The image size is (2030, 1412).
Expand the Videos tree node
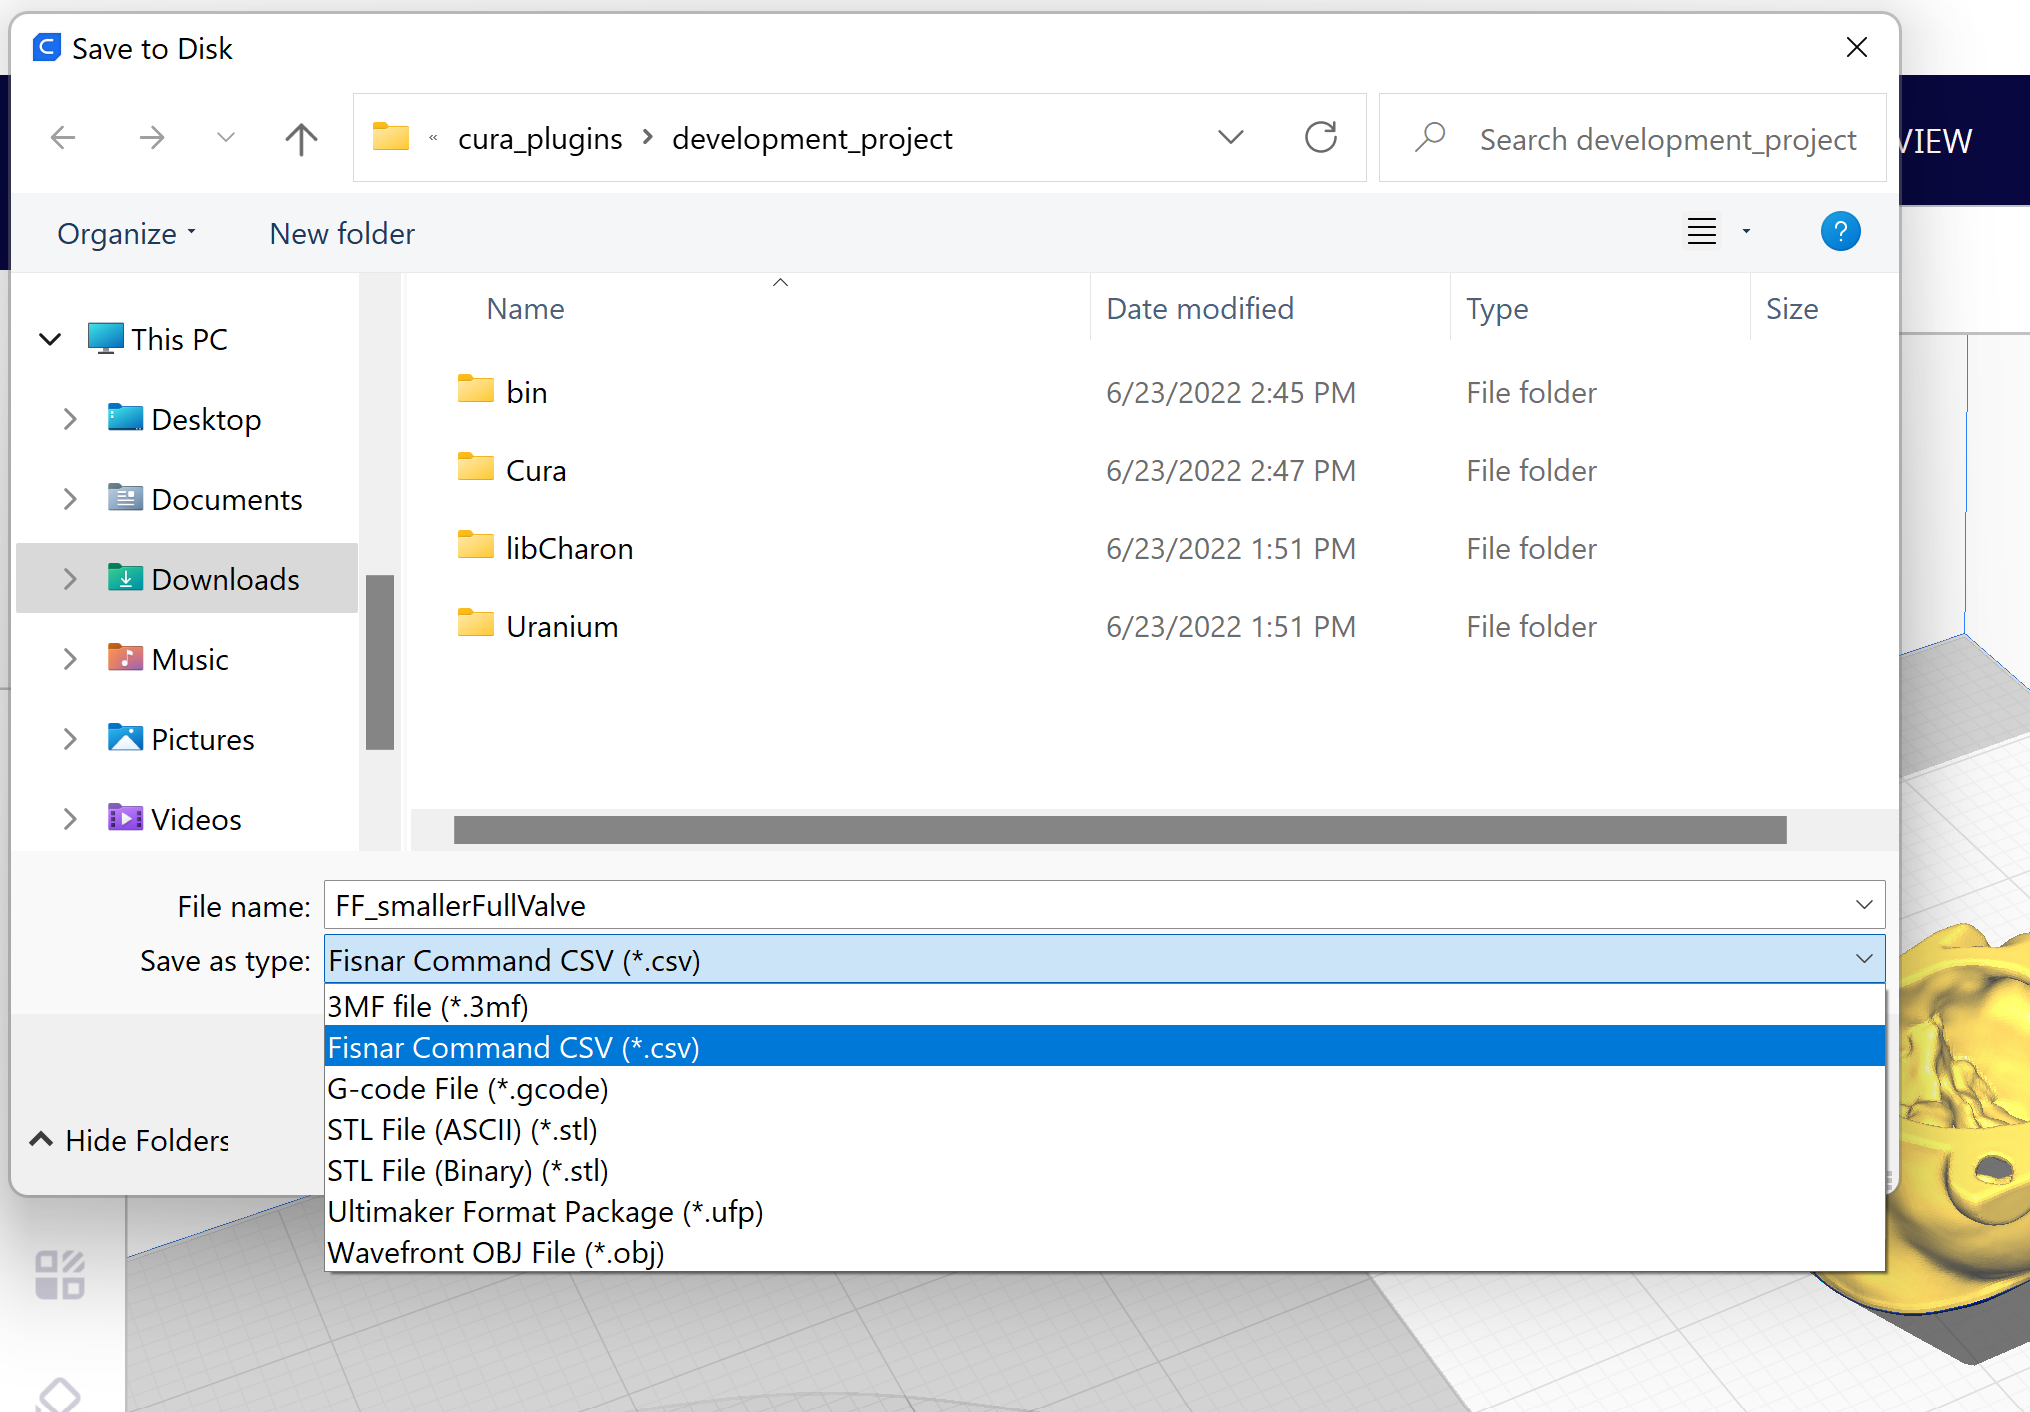pos(69,819)
